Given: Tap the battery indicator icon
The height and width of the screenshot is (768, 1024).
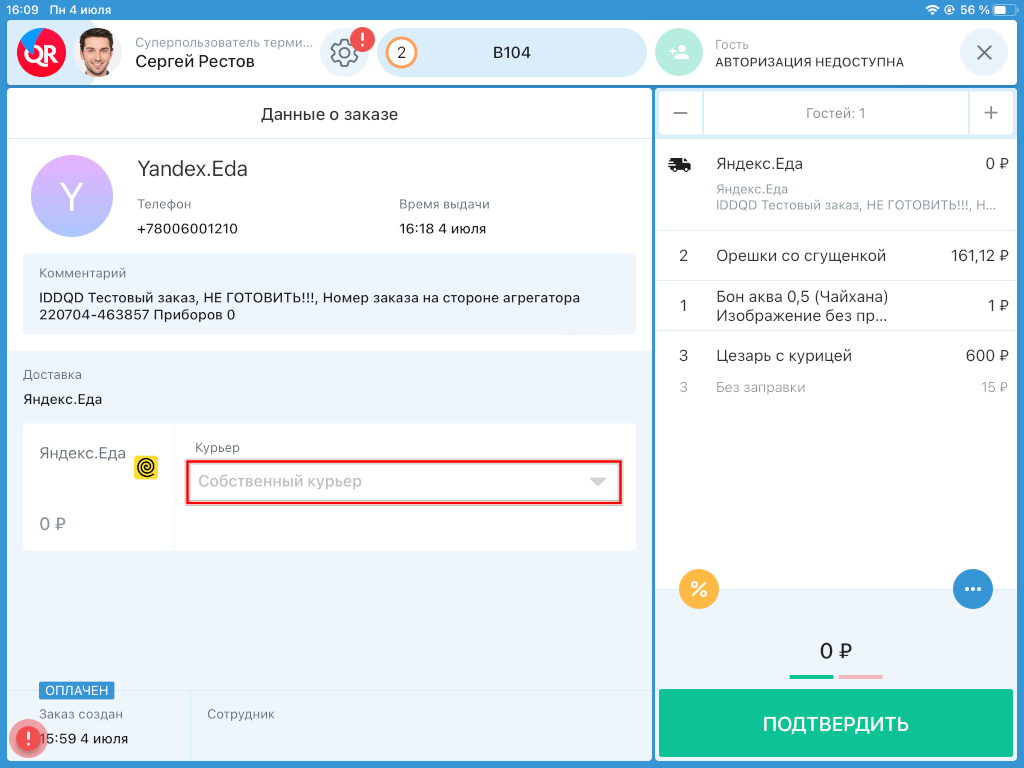Looking at the screenshot, I should click(x=1004, y=10).
